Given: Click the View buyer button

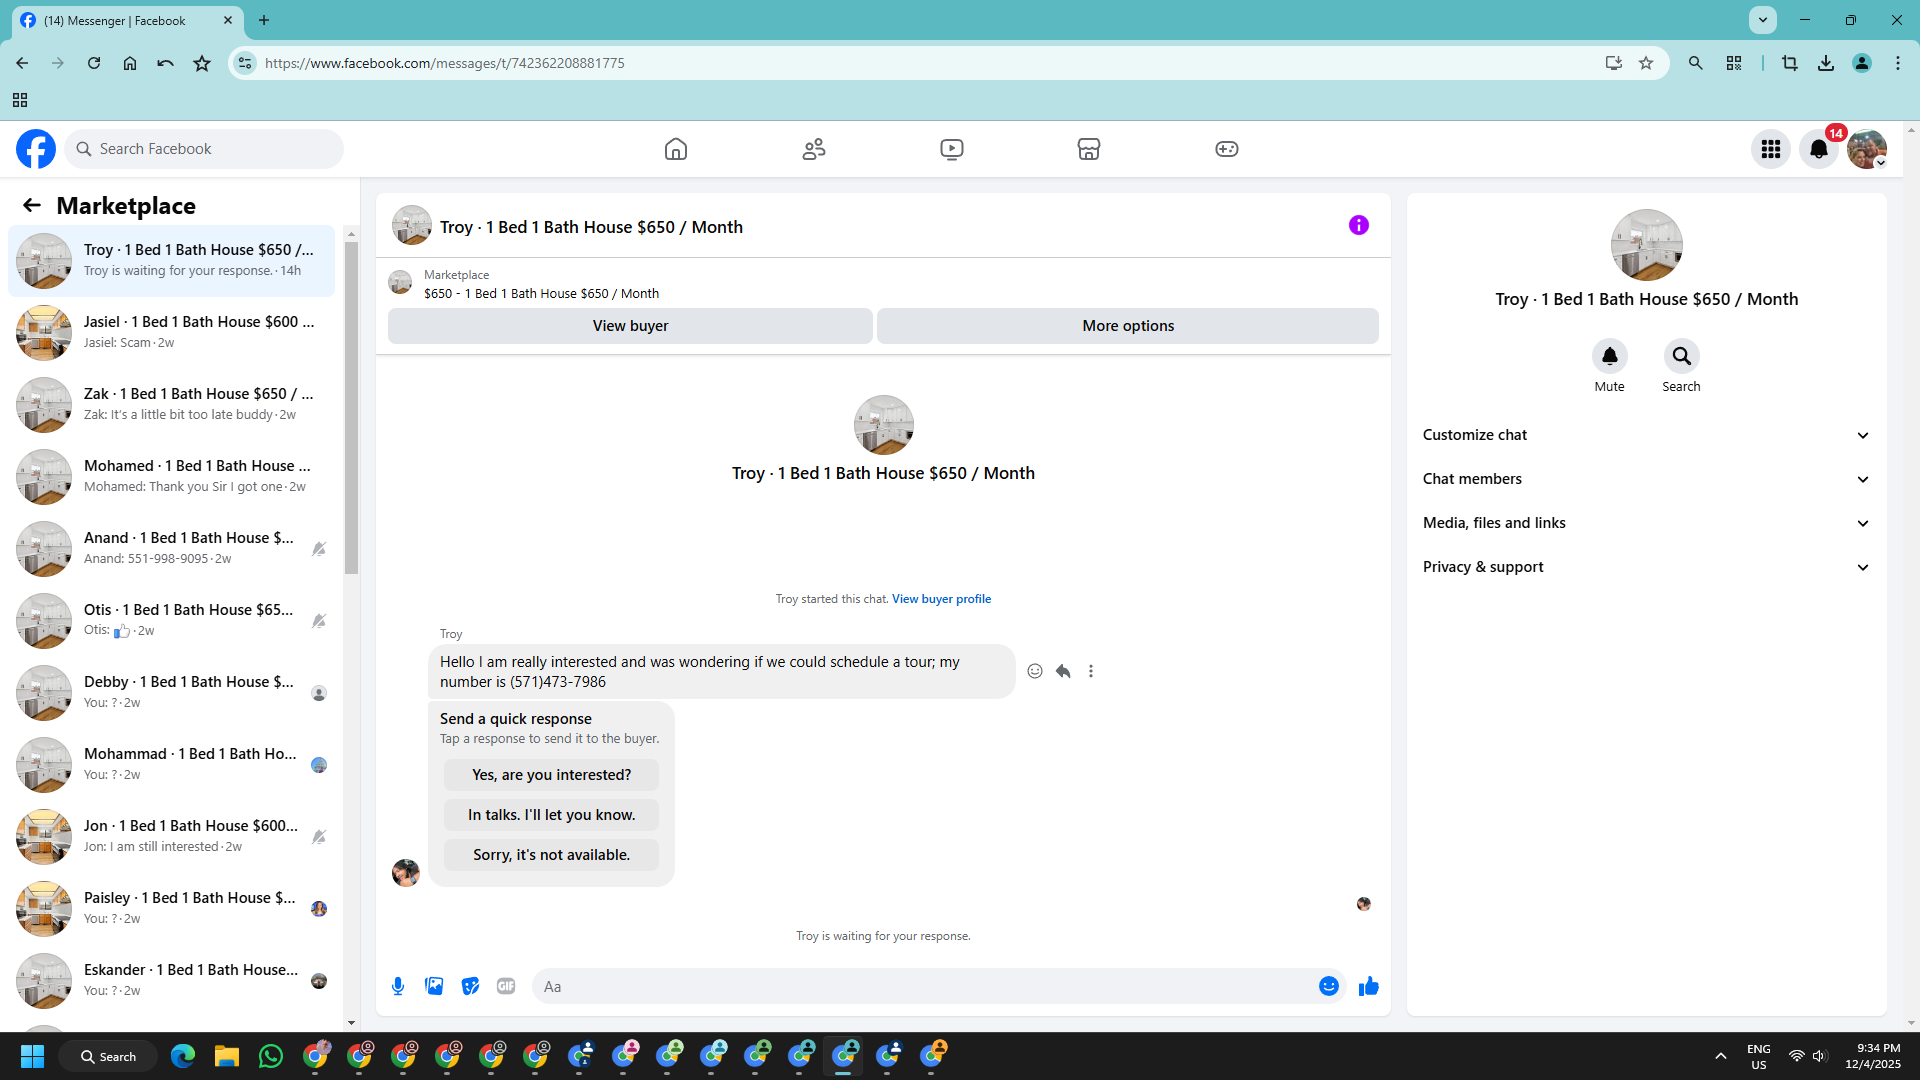Looking at the screenshot, I should coord(630,326).
